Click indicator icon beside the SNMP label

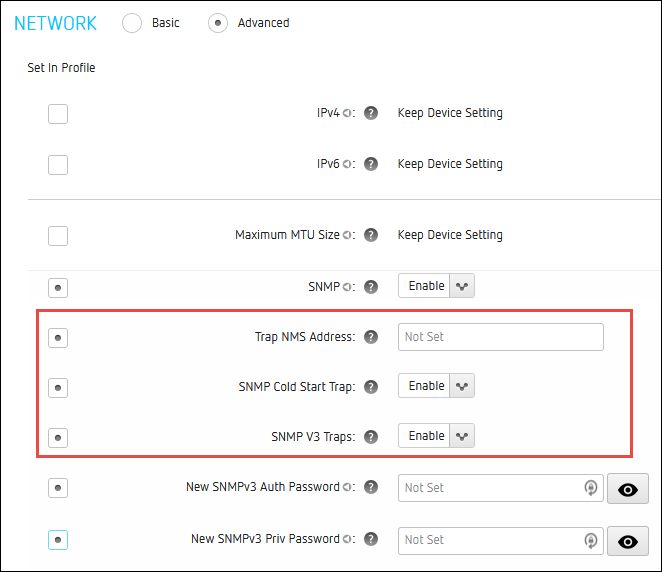(x=347, y=287)
